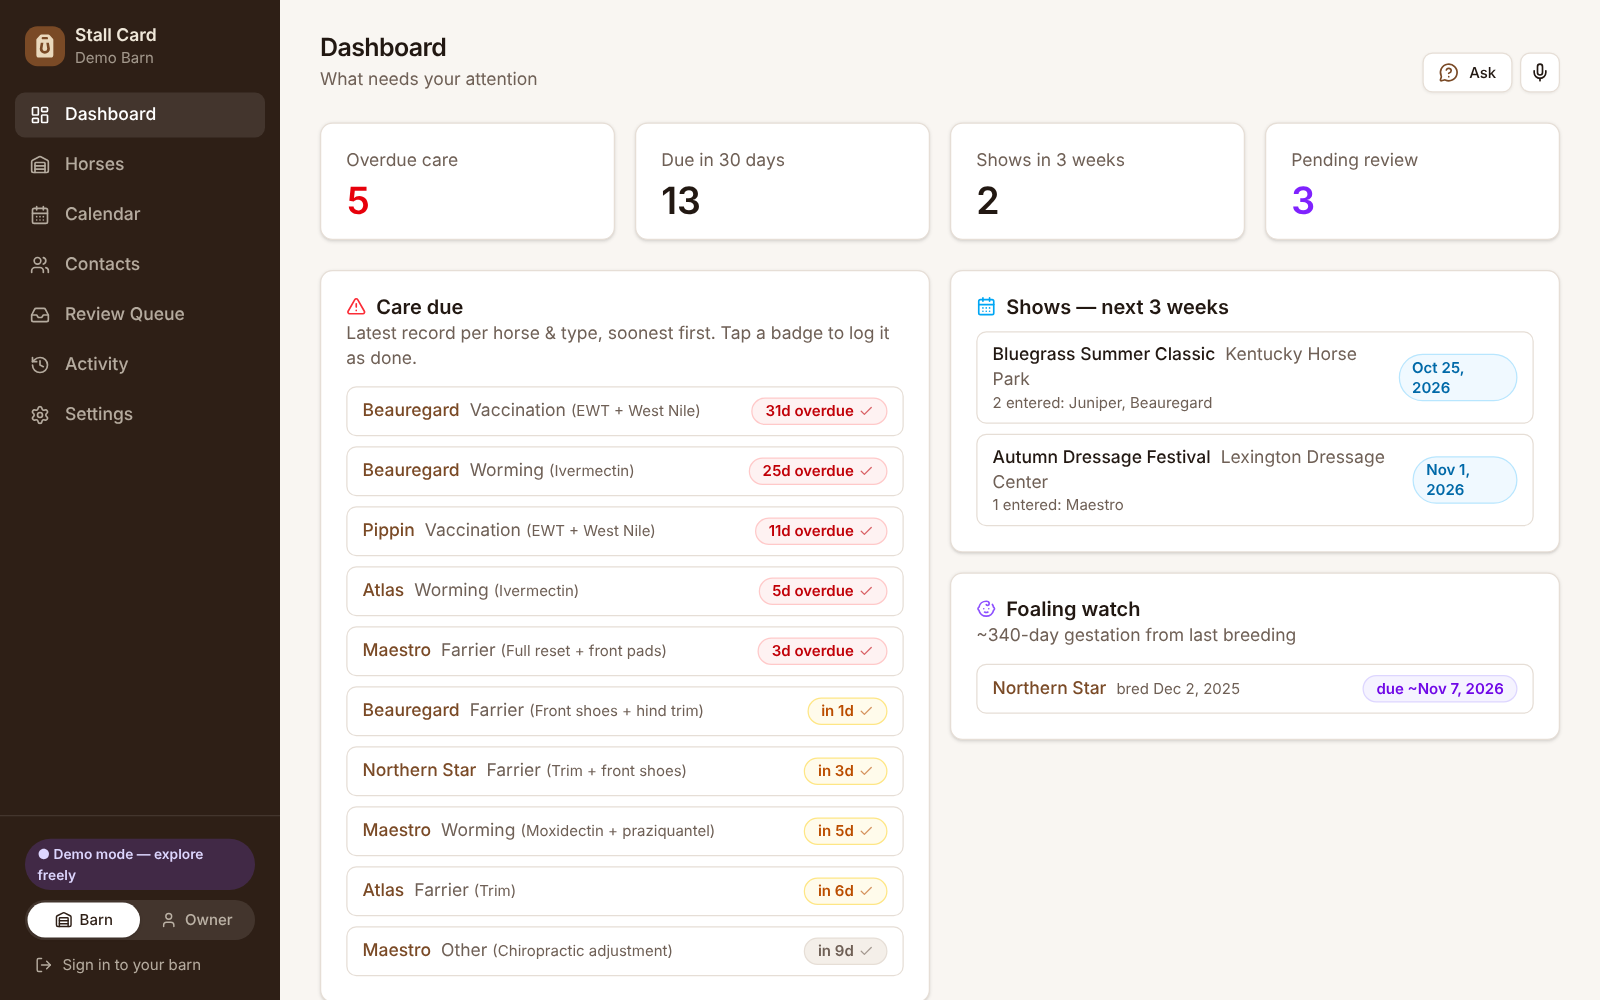Open the Review Queue page

tap(140, 314)
